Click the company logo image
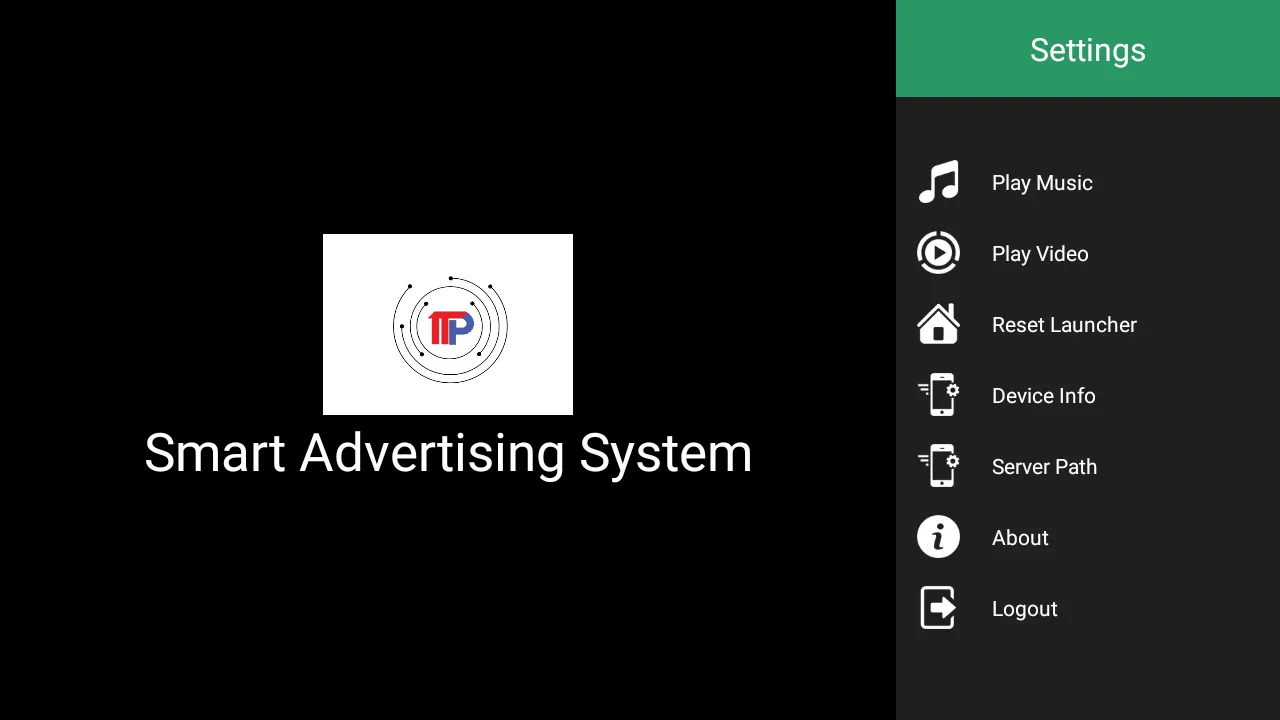This screenshot has height=720, width=1280. click(448, 324)
